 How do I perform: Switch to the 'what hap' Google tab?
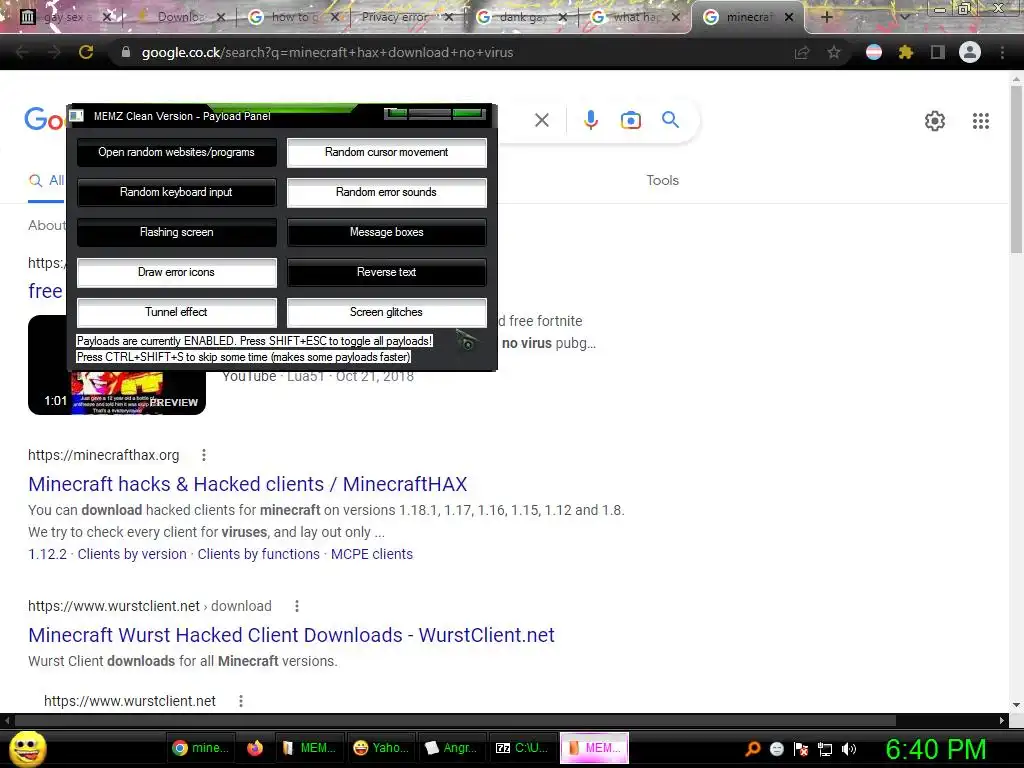(635, 17)
